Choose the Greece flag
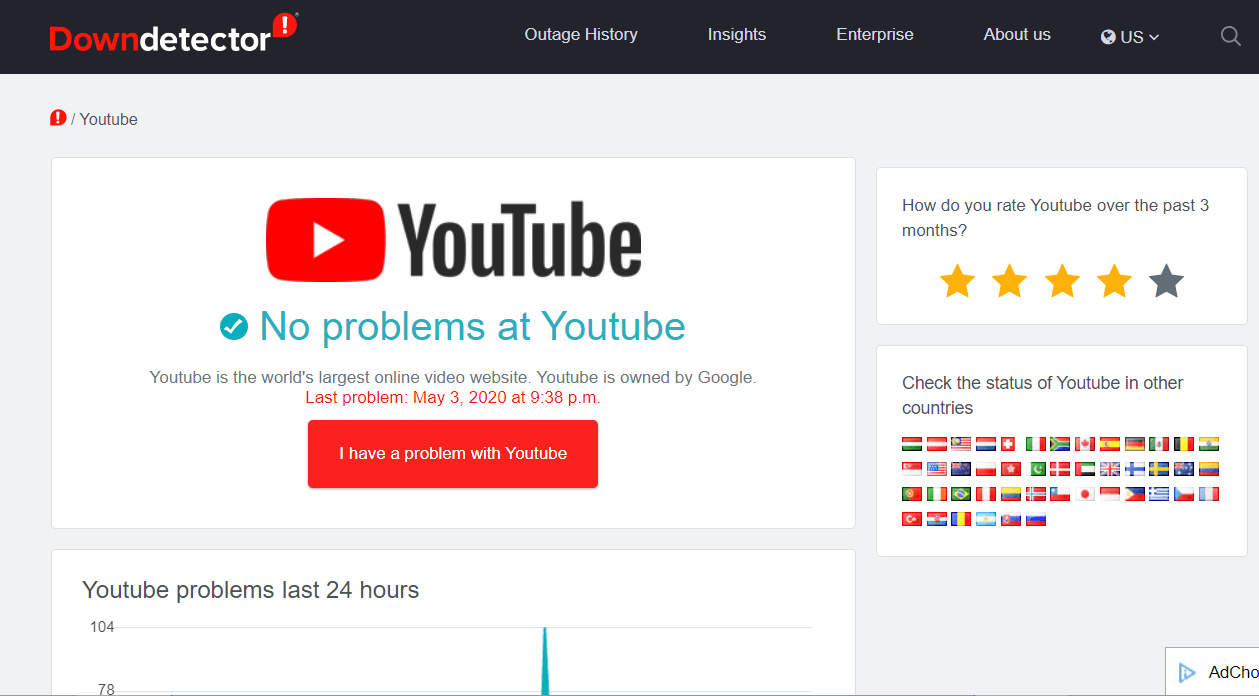Screen dimensions: 1259x696 (x=1159, y=494)
